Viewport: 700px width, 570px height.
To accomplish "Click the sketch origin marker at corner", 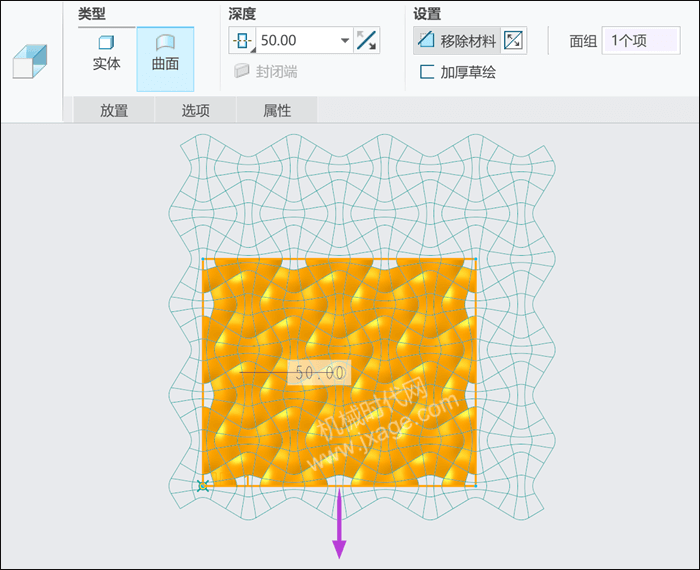I will (203, 486).
